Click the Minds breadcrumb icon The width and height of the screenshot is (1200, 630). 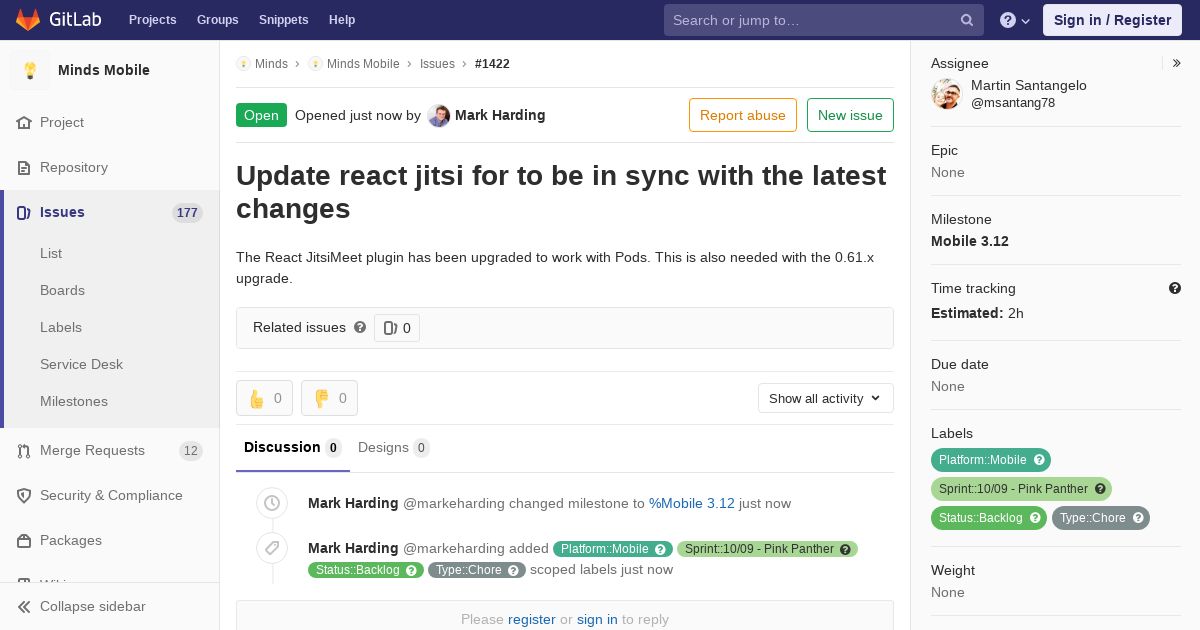pyautogui.click(x=243, y=63)
